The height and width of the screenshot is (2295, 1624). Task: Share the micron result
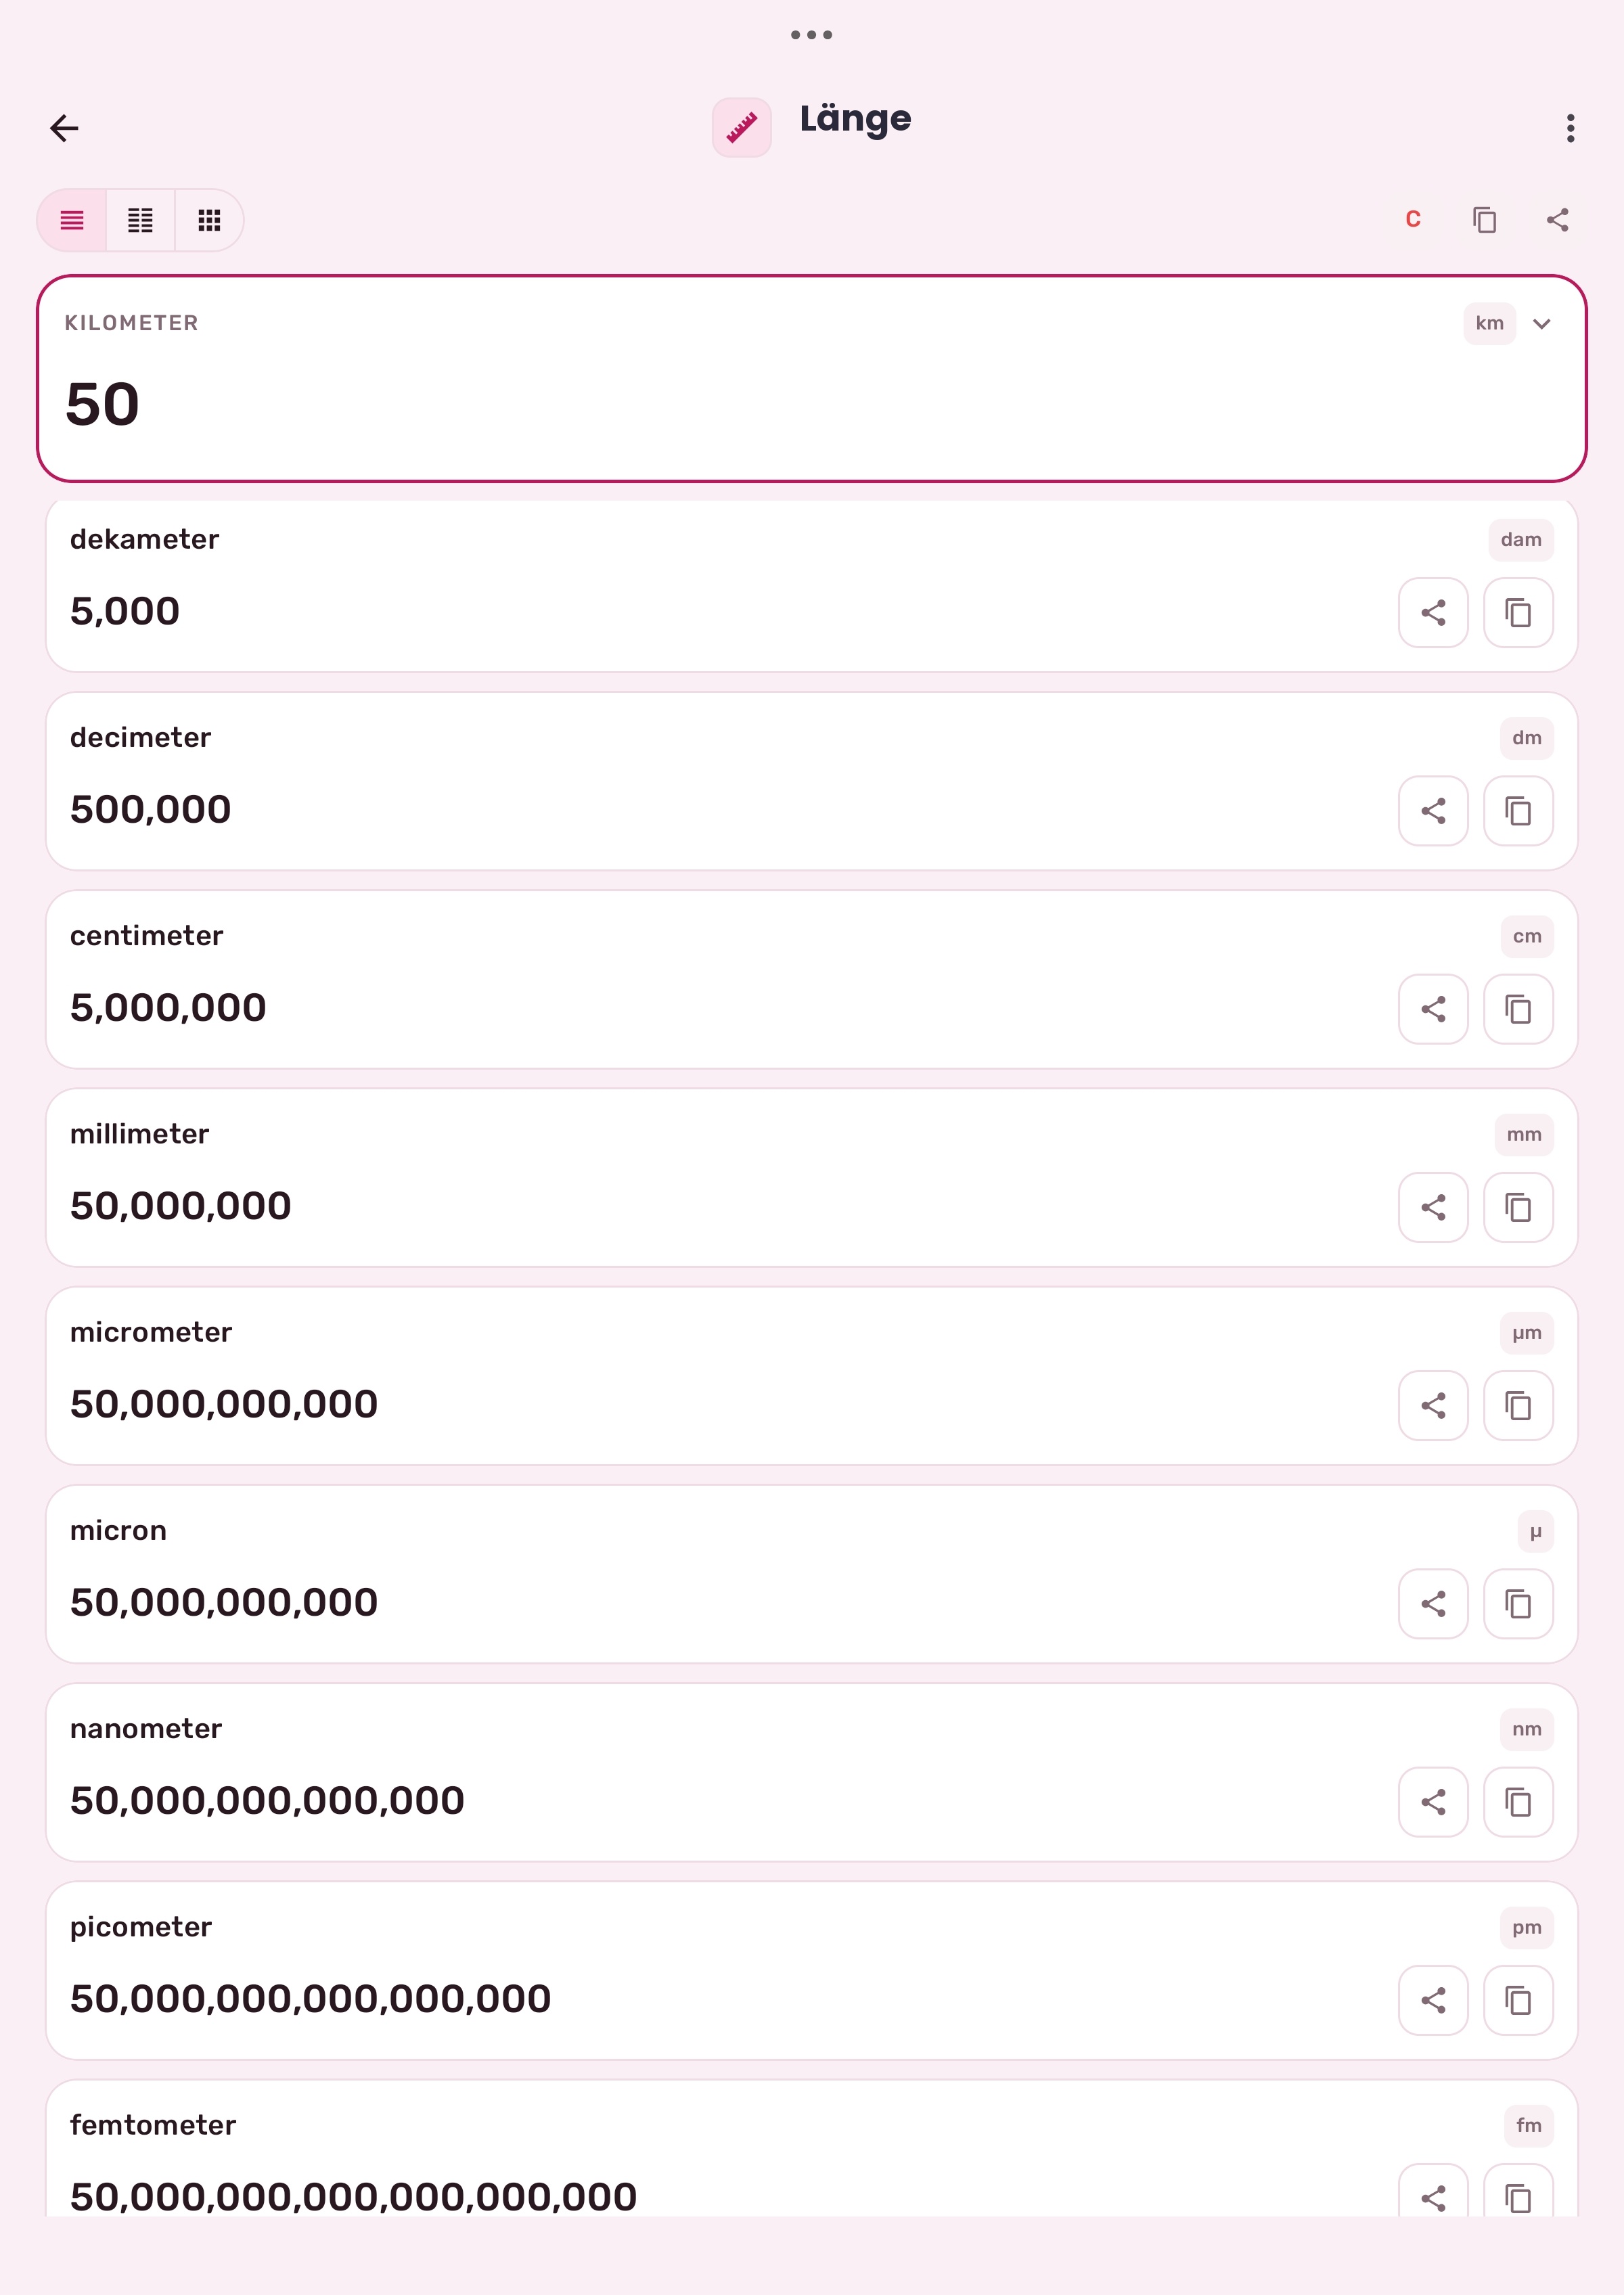[x=1433, y=1604]
